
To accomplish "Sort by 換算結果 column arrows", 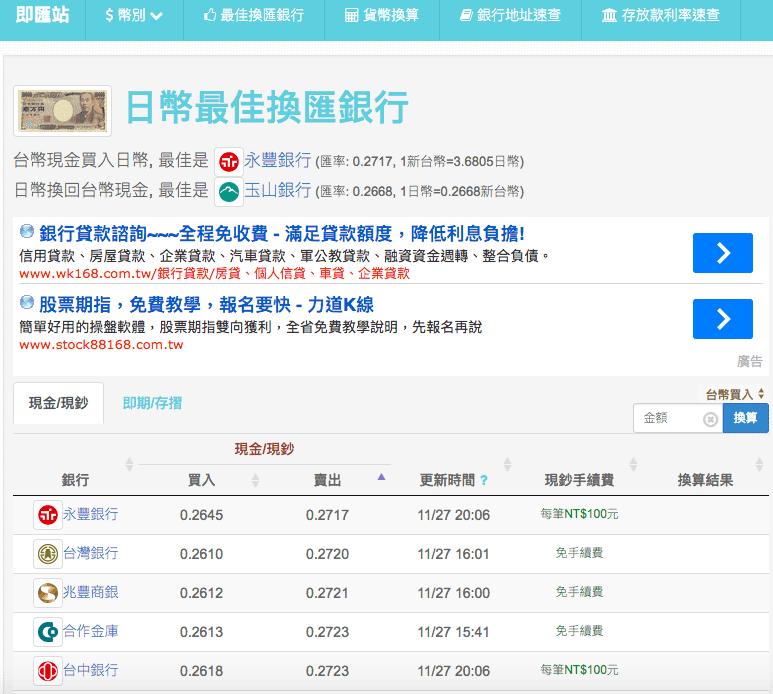I will click(x=759, y=464).
